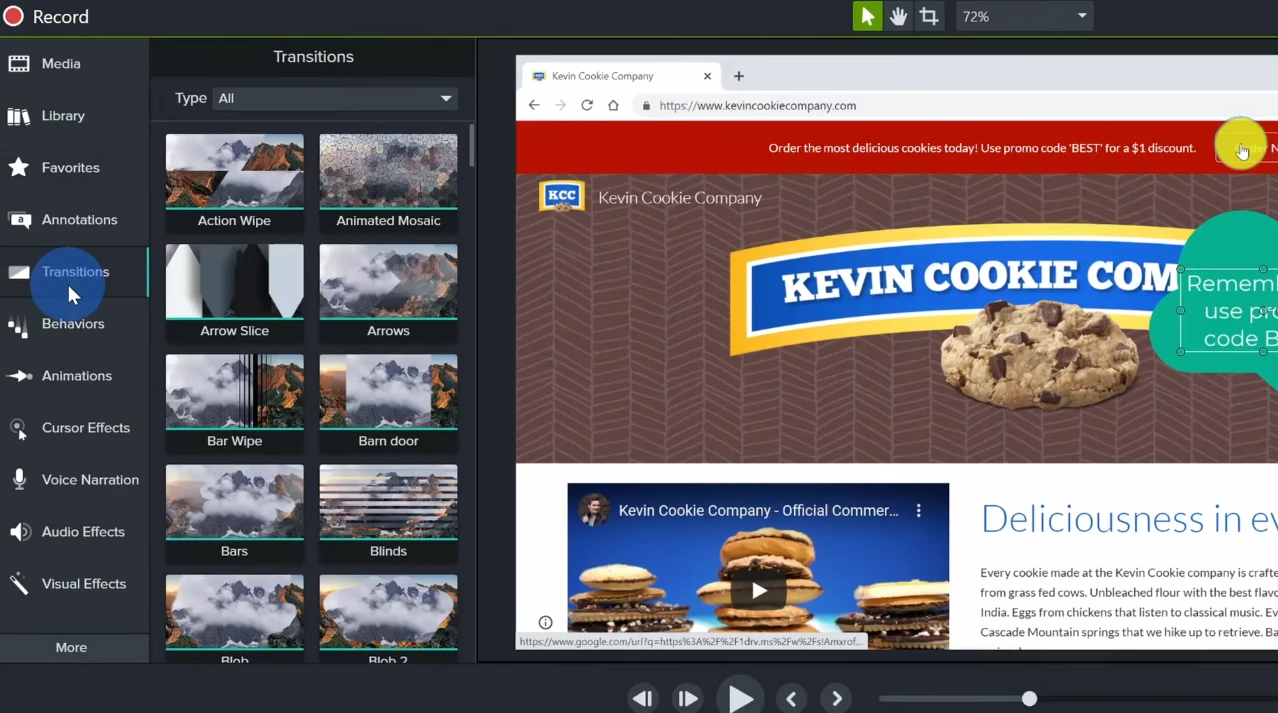Toggle the Favorites panel
Viewport: 1278px width, 713px height.
click(70, 167)
